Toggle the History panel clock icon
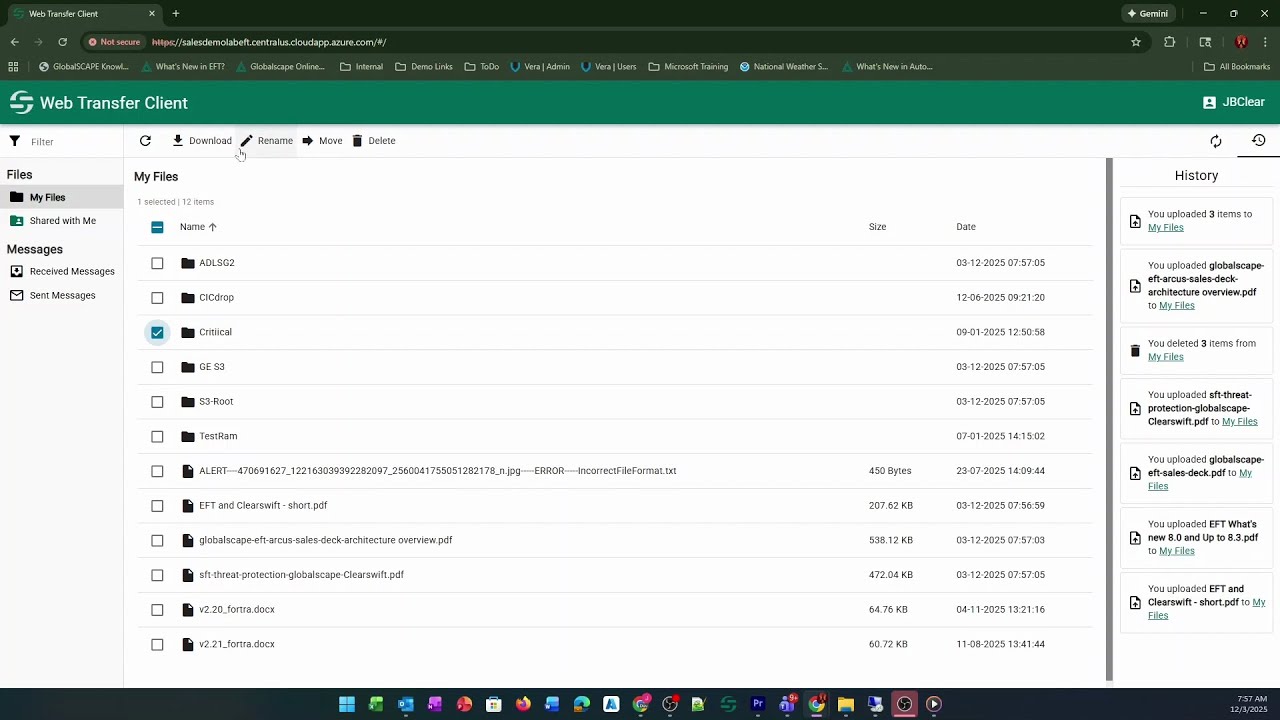1280x720 pixels. pos(1259,141)
